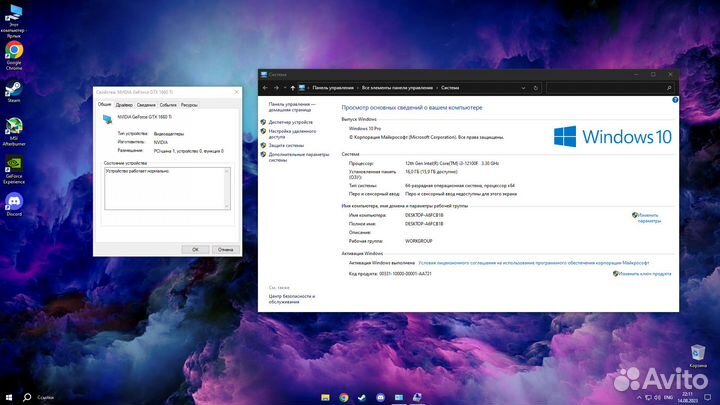Launch Google Chrome from the desktop

(x=14, y=56)
